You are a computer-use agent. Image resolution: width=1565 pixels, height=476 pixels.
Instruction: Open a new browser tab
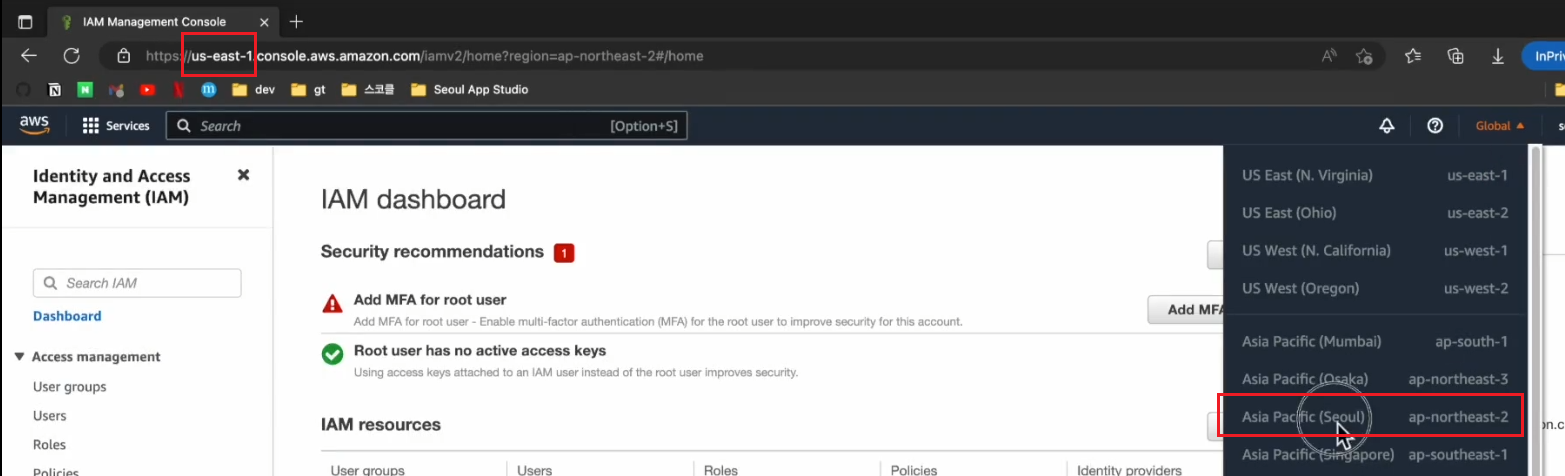tap(296, 22)
